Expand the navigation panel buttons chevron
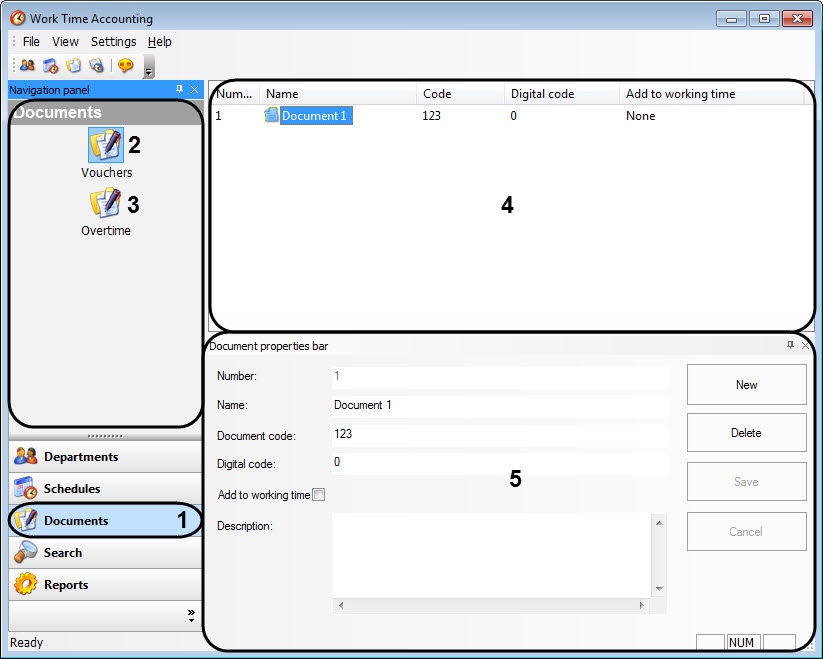 [191, 616]
